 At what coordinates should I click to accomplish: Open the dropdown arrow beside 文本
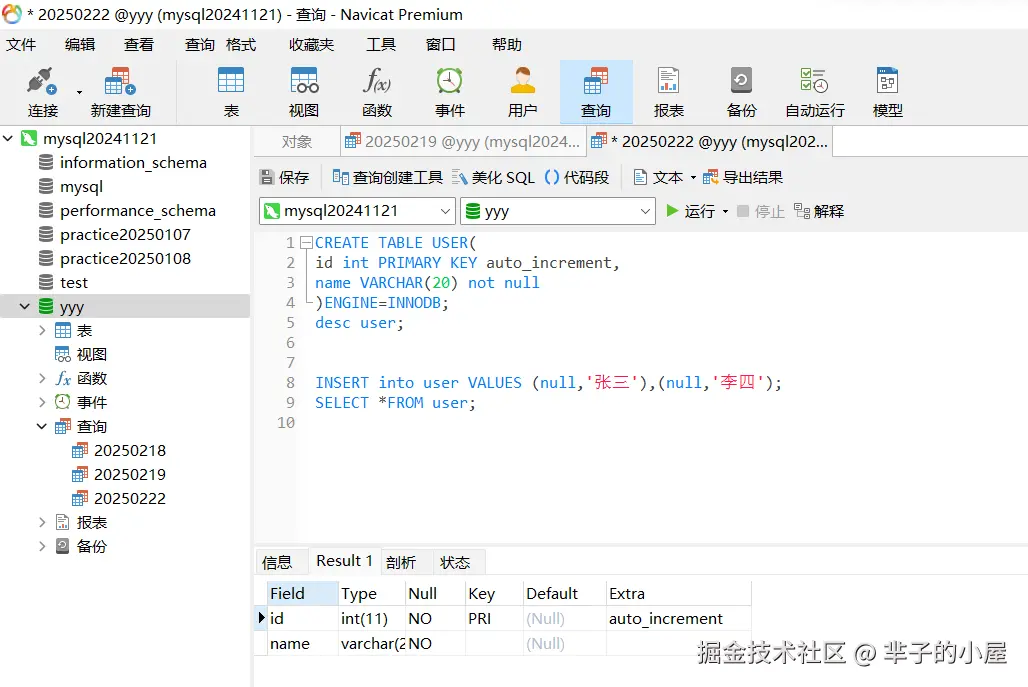click(x=693, y=178)
